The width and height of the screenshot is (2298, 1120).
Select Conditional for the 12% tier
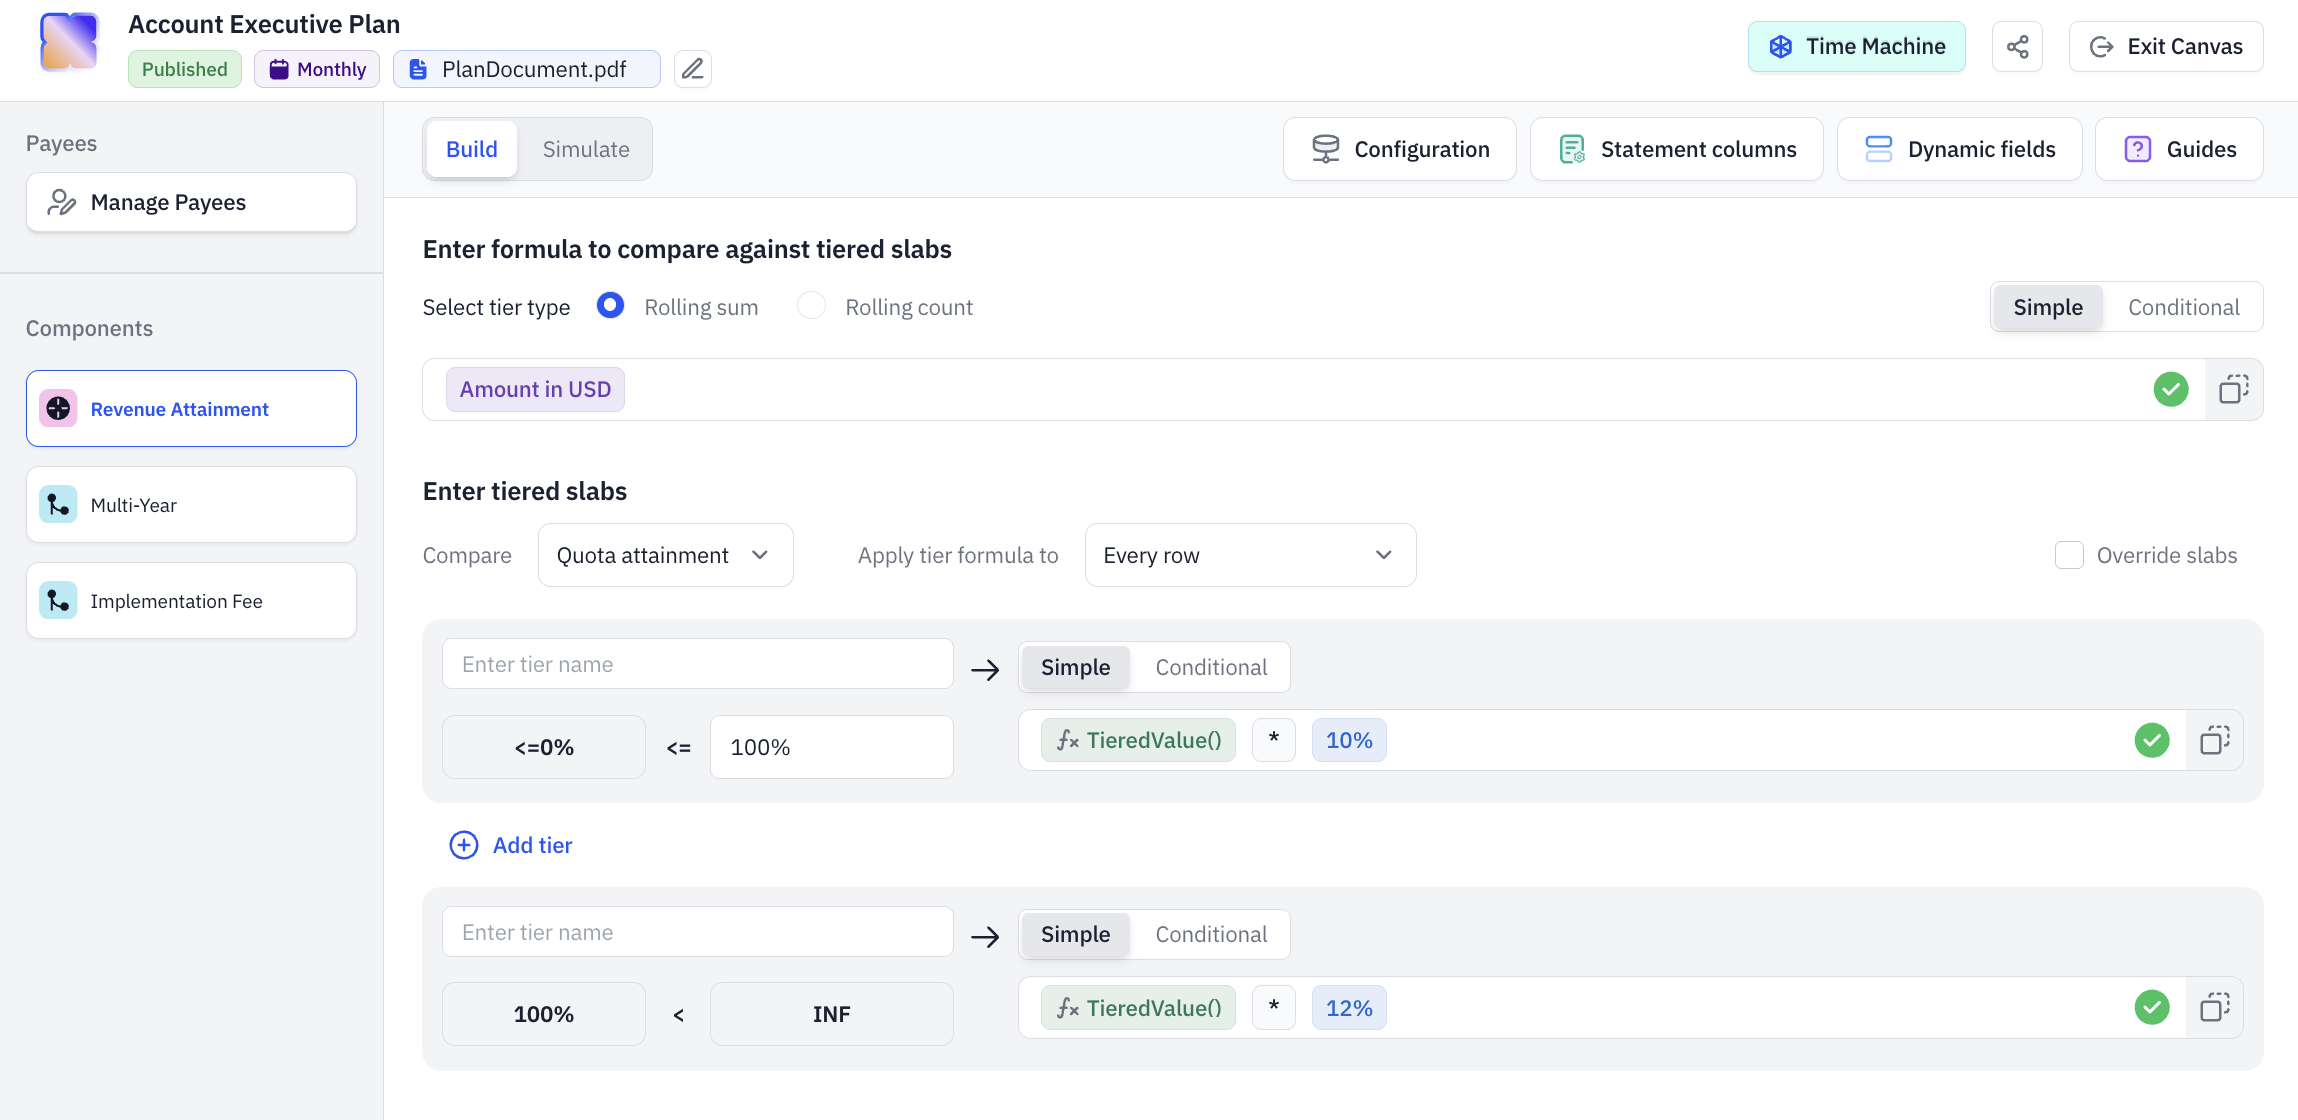click(1211, 934)
